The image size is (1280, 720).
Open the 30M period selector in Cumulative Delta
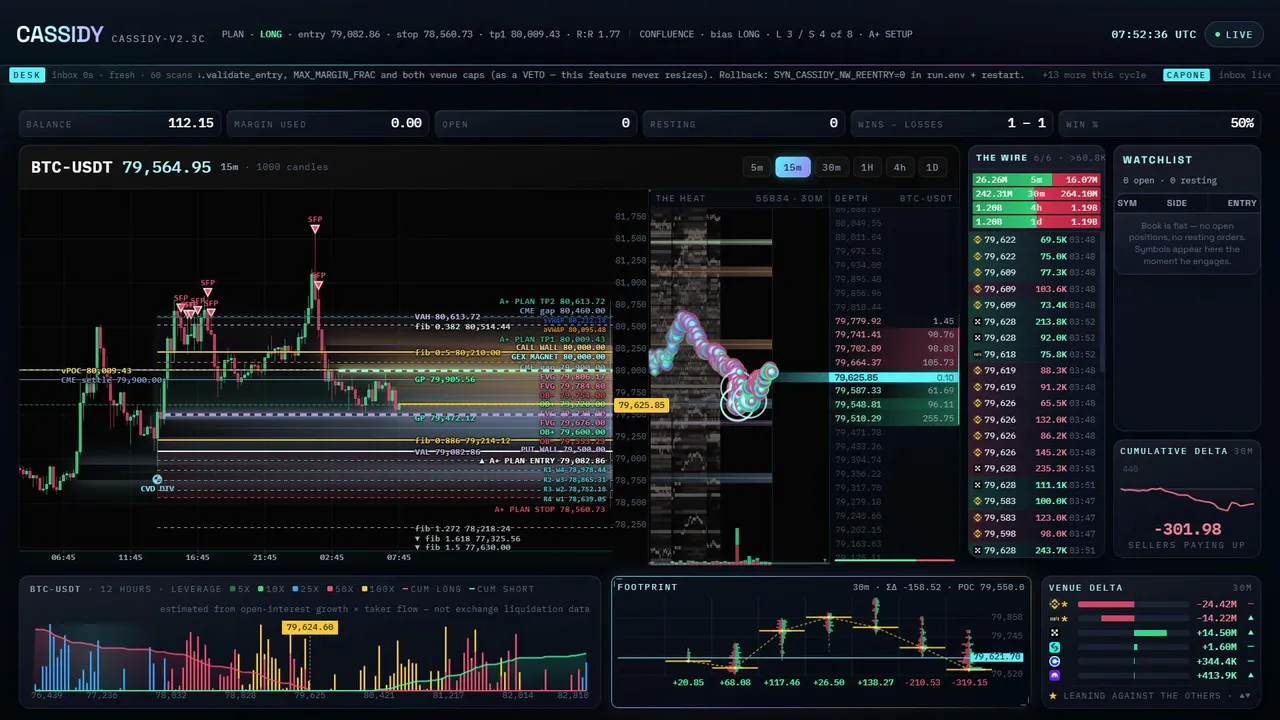pyautogui.click(x=1244, y=451)
